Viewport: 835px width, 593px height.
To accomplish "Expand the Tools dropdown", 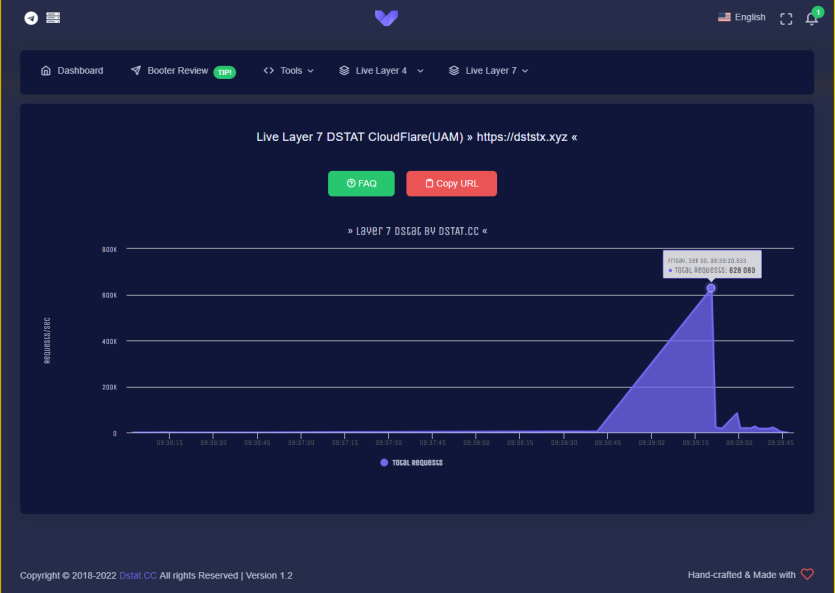I will 289,70.
